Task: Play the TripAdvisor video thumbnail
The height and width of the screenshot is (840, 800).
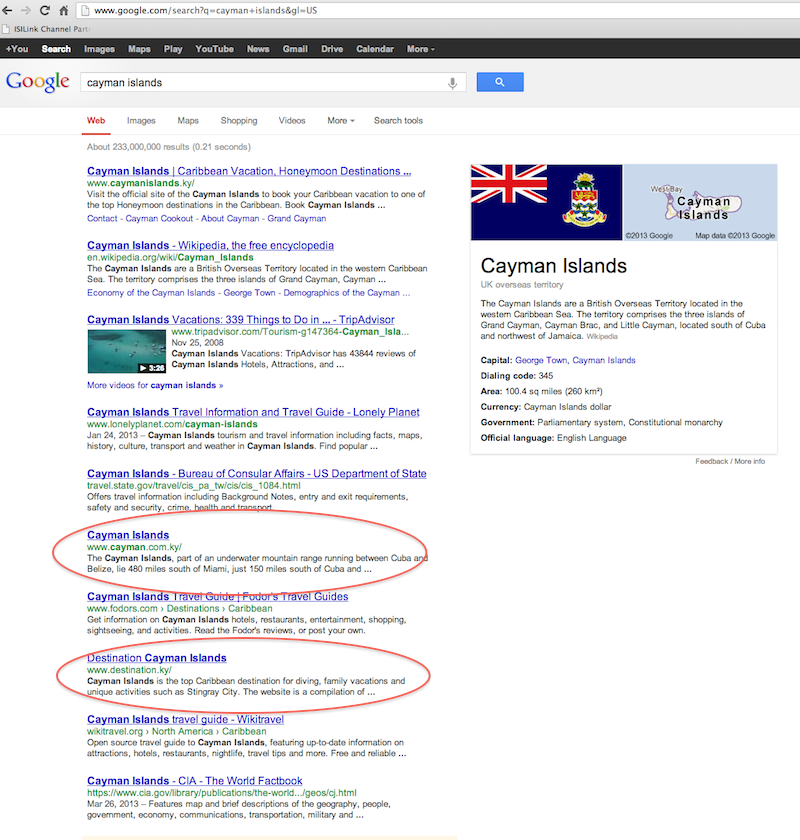Action: coord(127,351)
